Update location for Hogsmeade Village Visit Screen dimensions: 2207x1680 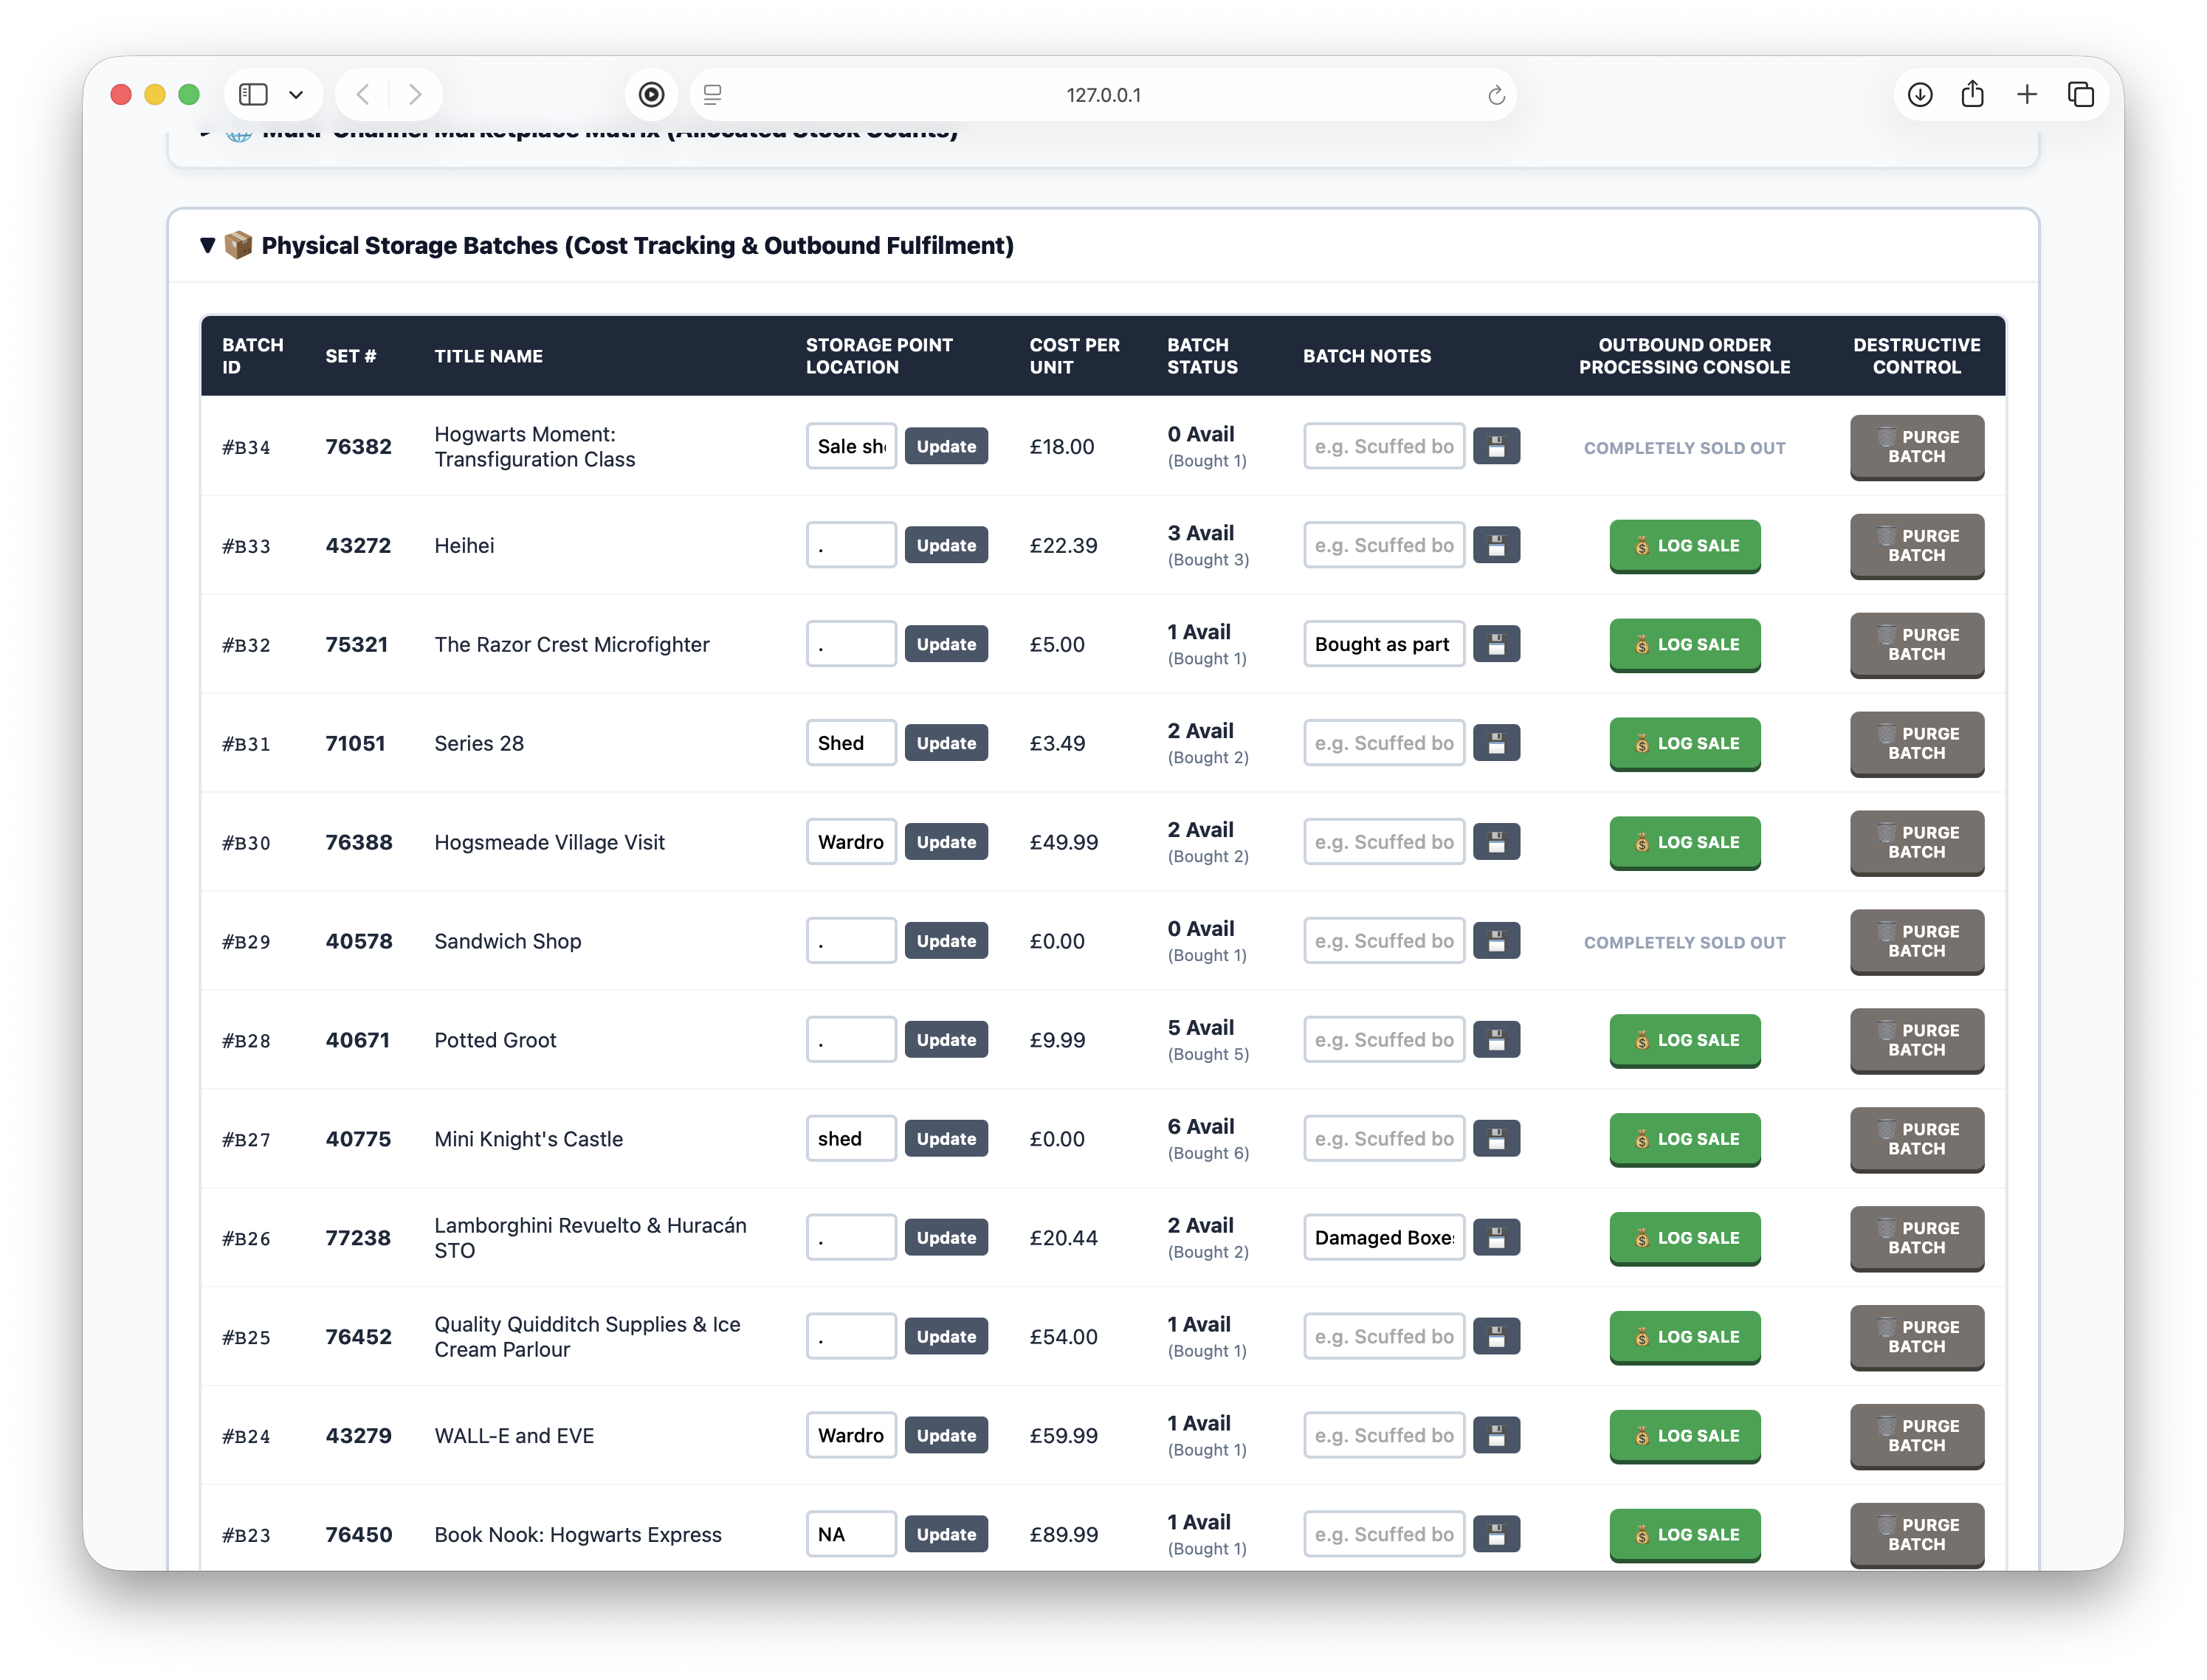[x=946, y=842]
